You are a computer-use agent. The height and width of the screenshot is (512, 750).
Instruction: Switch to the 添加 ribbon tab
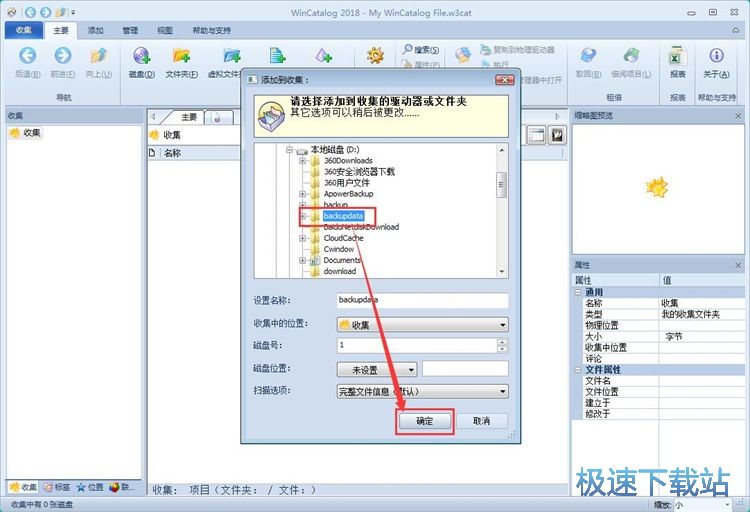coord(95,30)
